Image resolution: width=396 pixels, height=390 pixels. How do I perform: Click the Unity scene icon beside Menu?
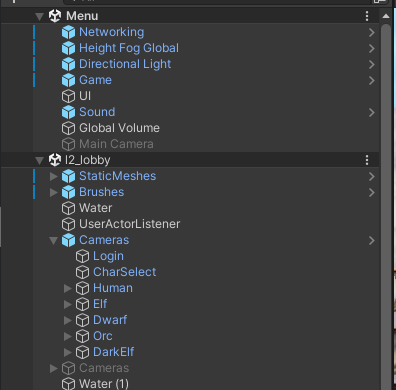pos(55,16)
